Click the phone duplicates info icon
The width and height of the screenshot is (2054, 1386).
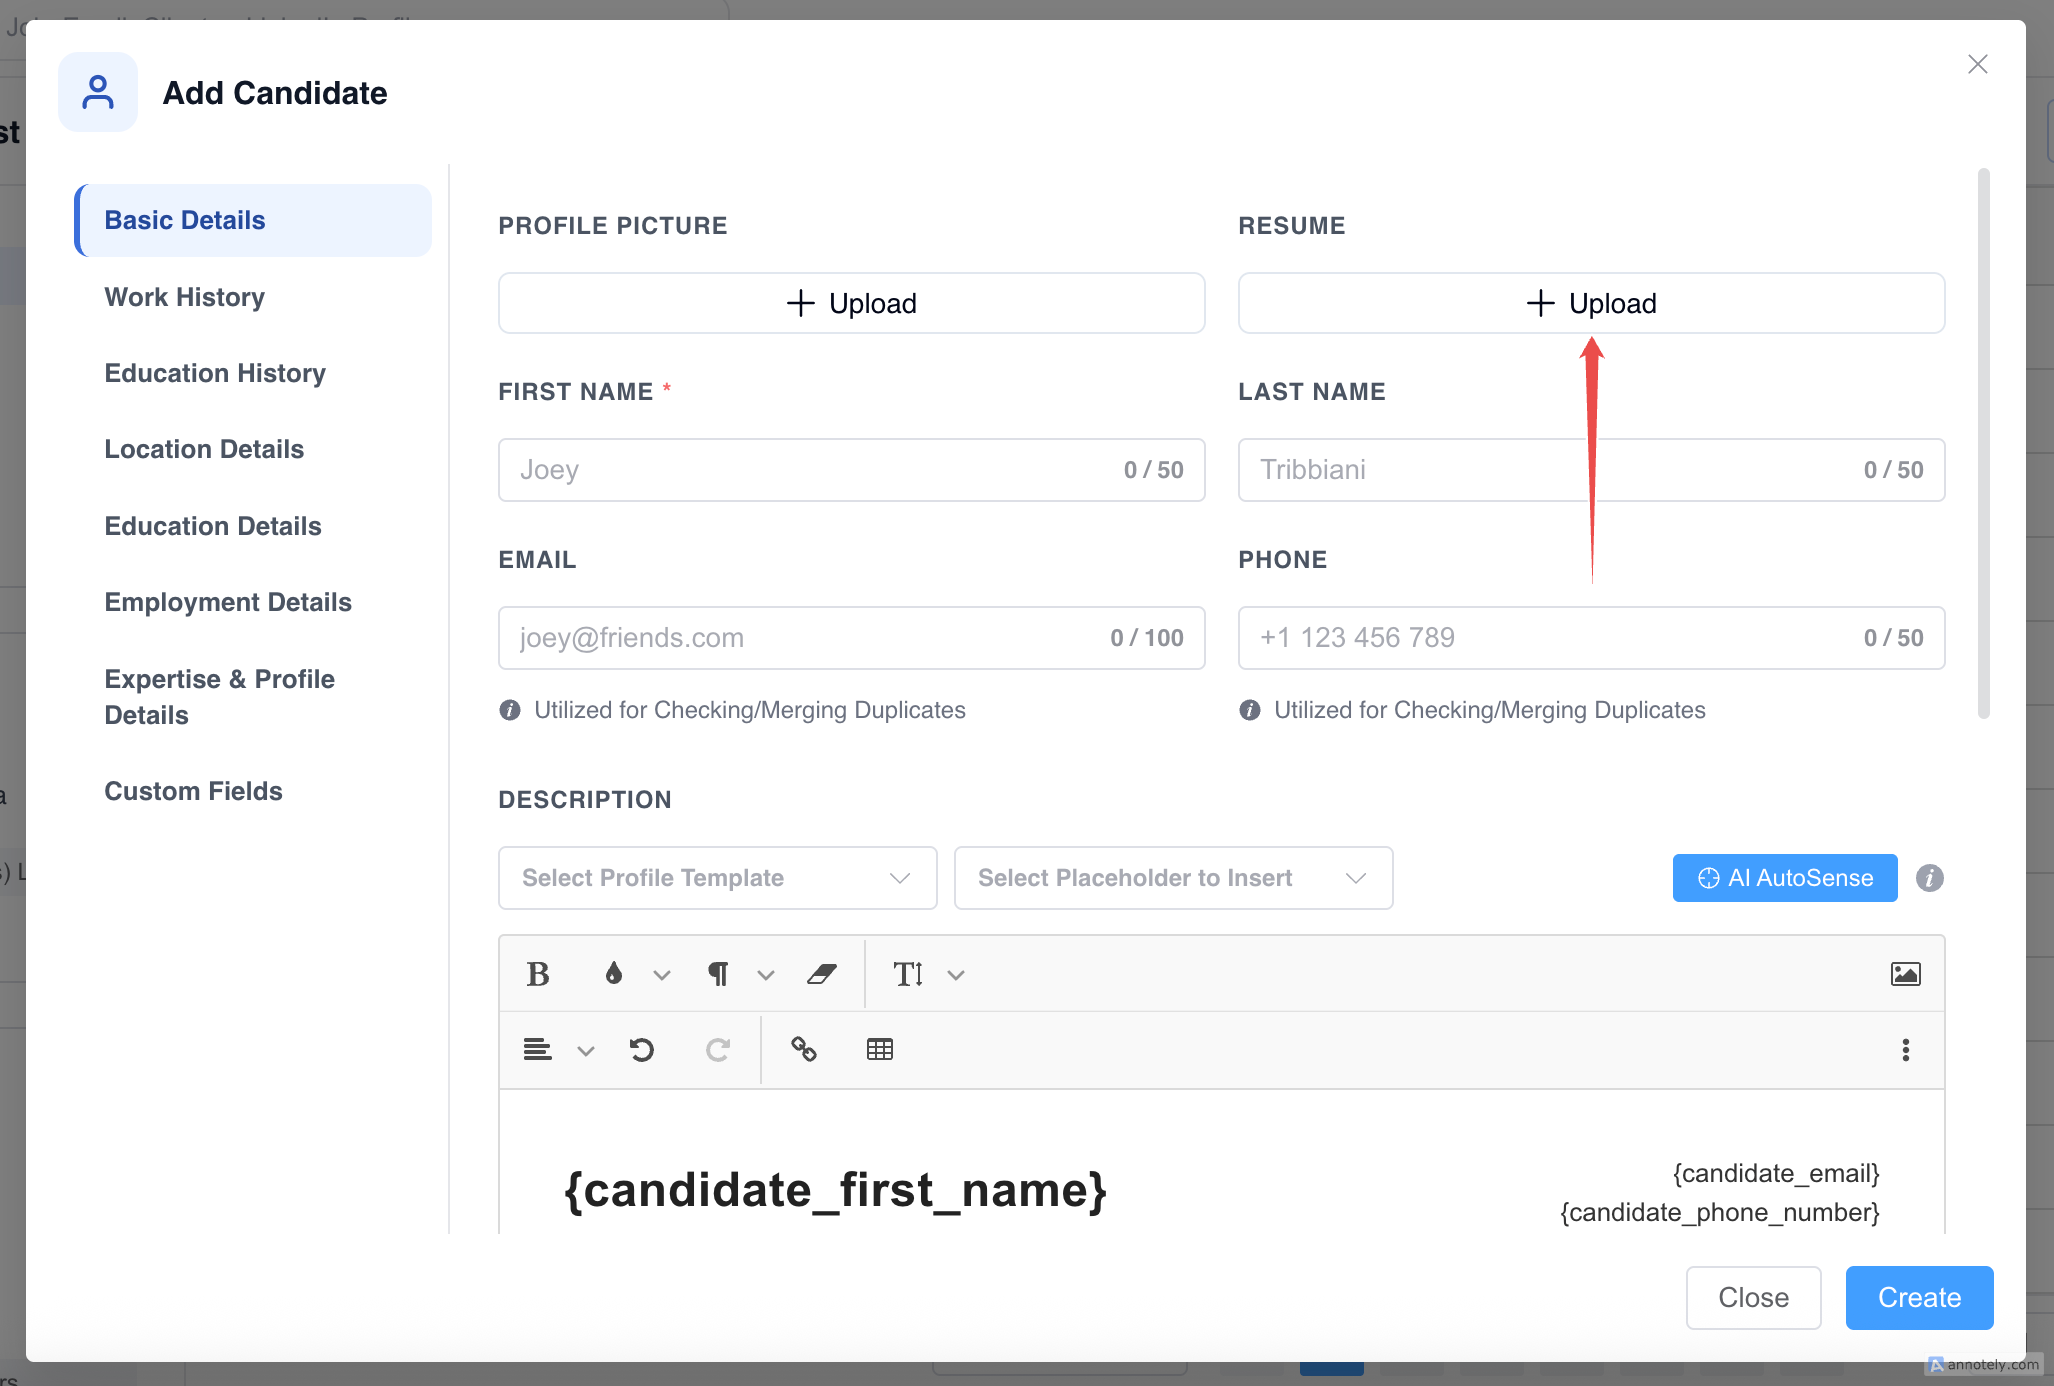point(1250,710)
